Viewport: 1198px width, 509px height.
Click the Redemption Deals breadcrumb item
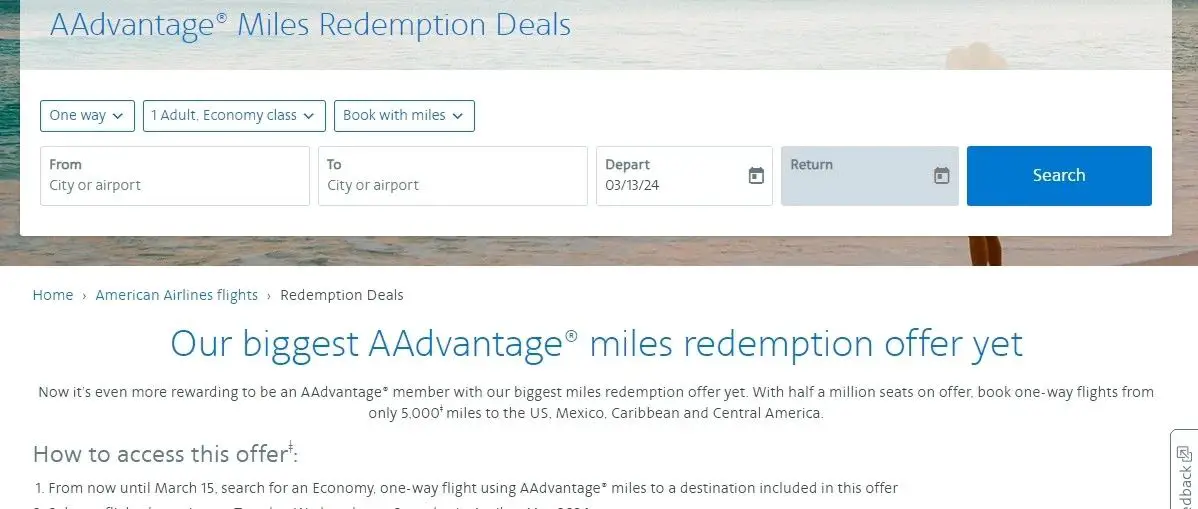tap(342, 295)
